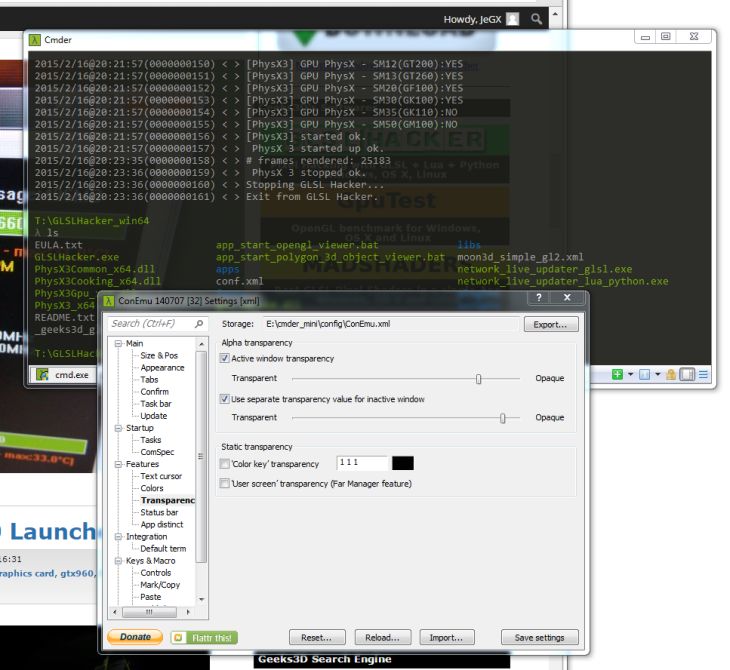This screenshot has width=730, height=670.
Task: Click the Export... button
Action: click(551, 325)
